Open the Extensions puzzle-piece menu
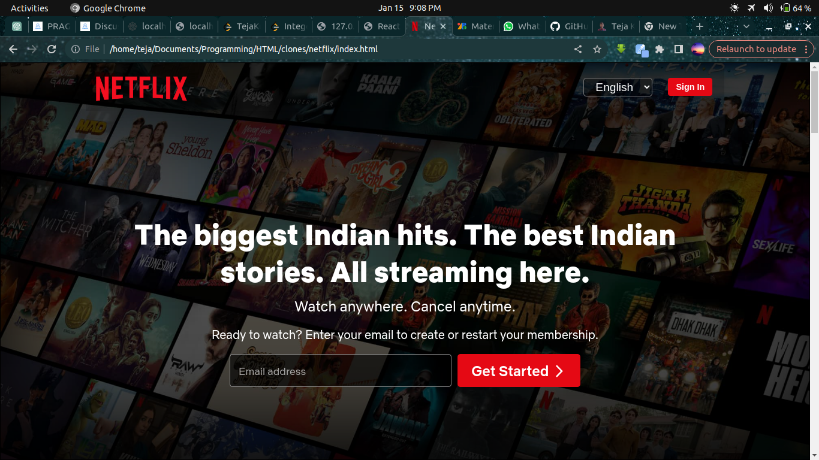Screen dimensions: 819x460 660,49
